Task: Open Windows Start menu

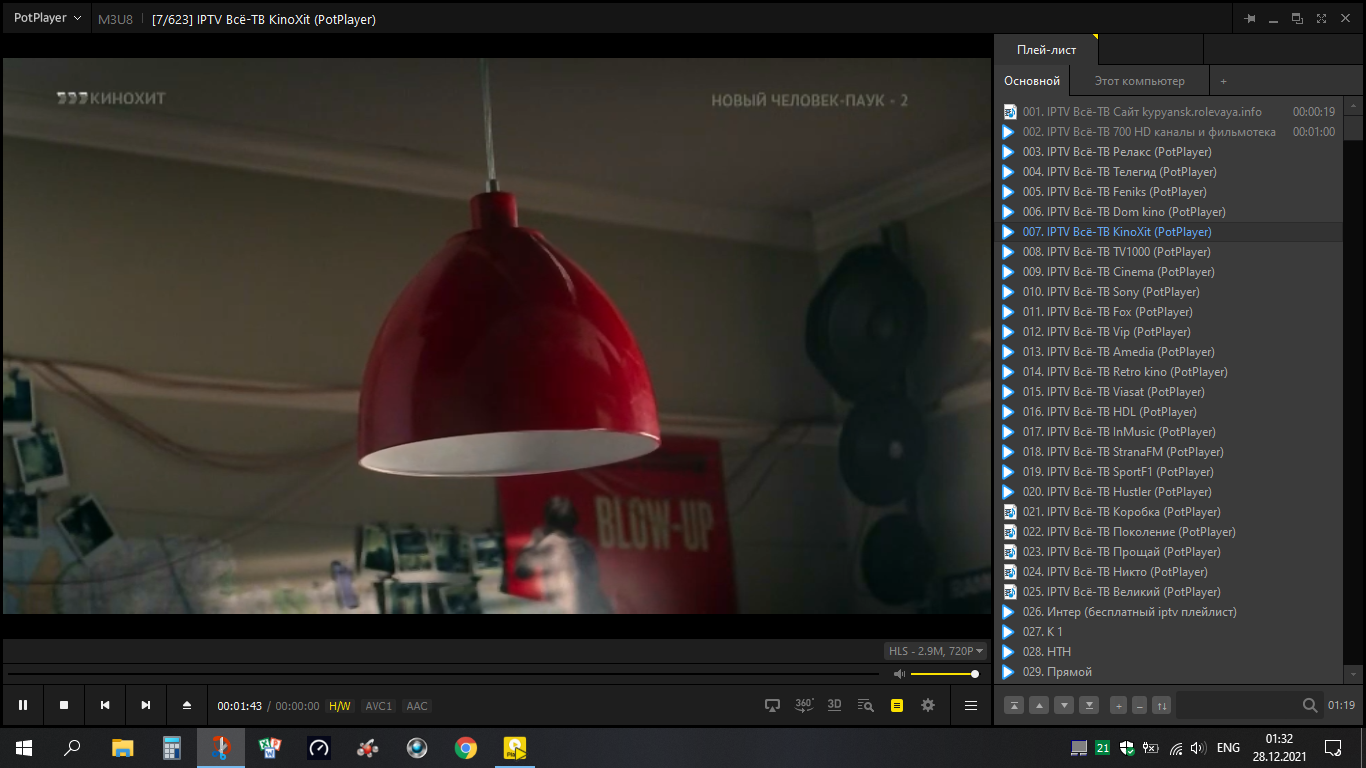Action: coord(24,747)
